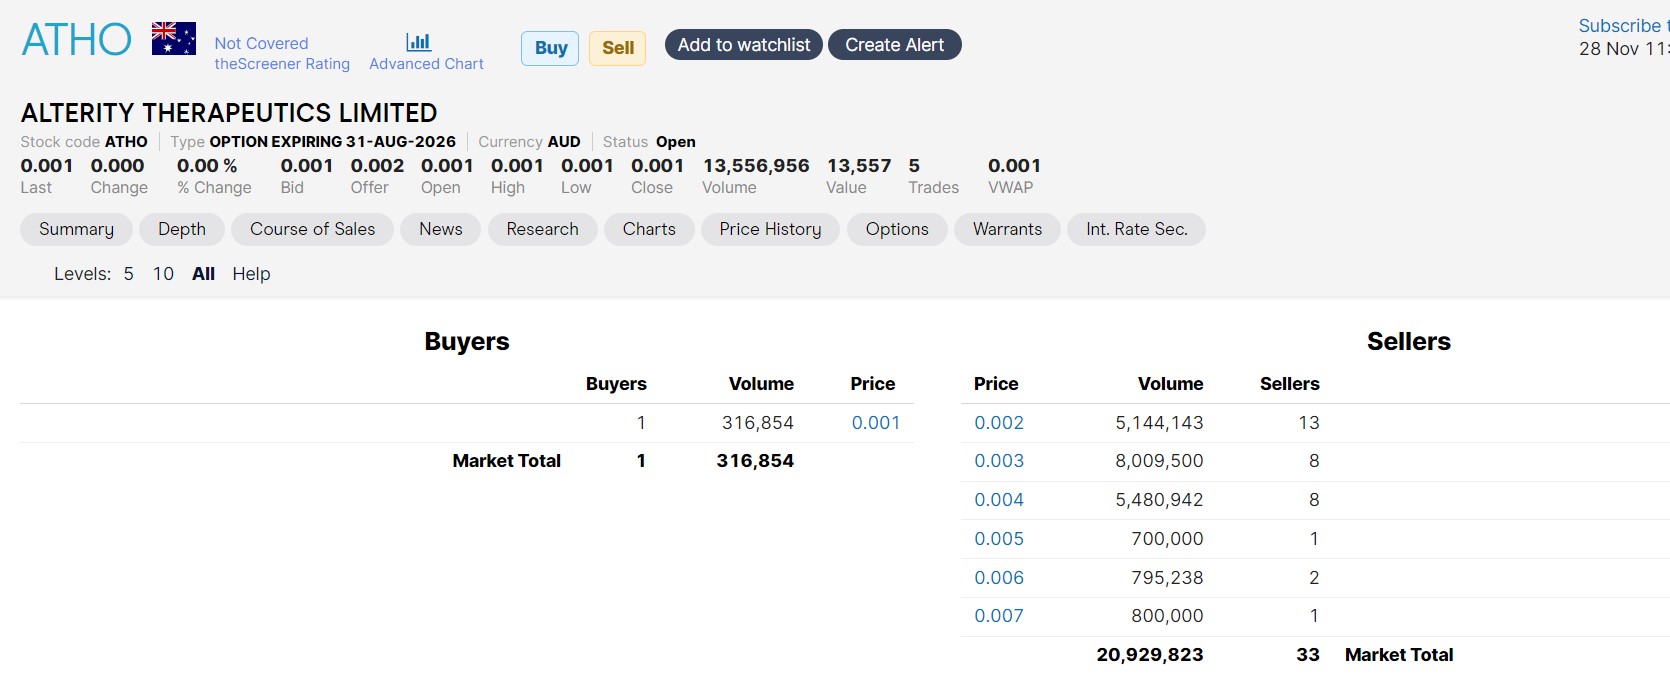Click seller volume 795,238

coord(1167,578)
